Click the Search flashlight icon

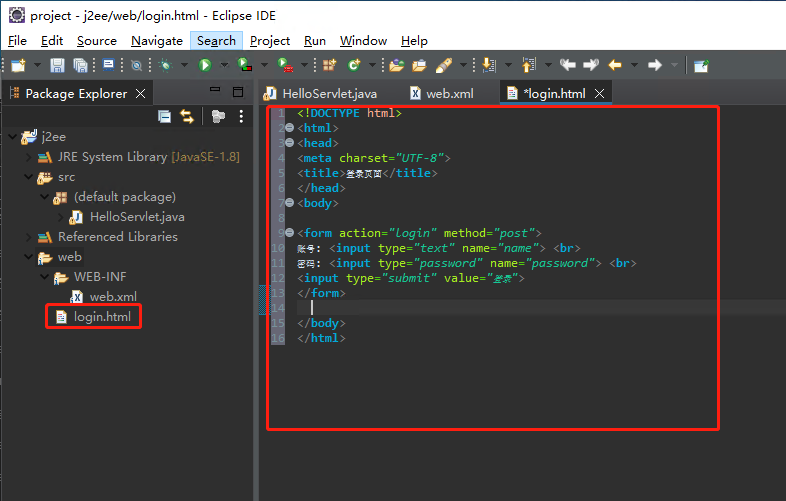click(x=444, y=65)
